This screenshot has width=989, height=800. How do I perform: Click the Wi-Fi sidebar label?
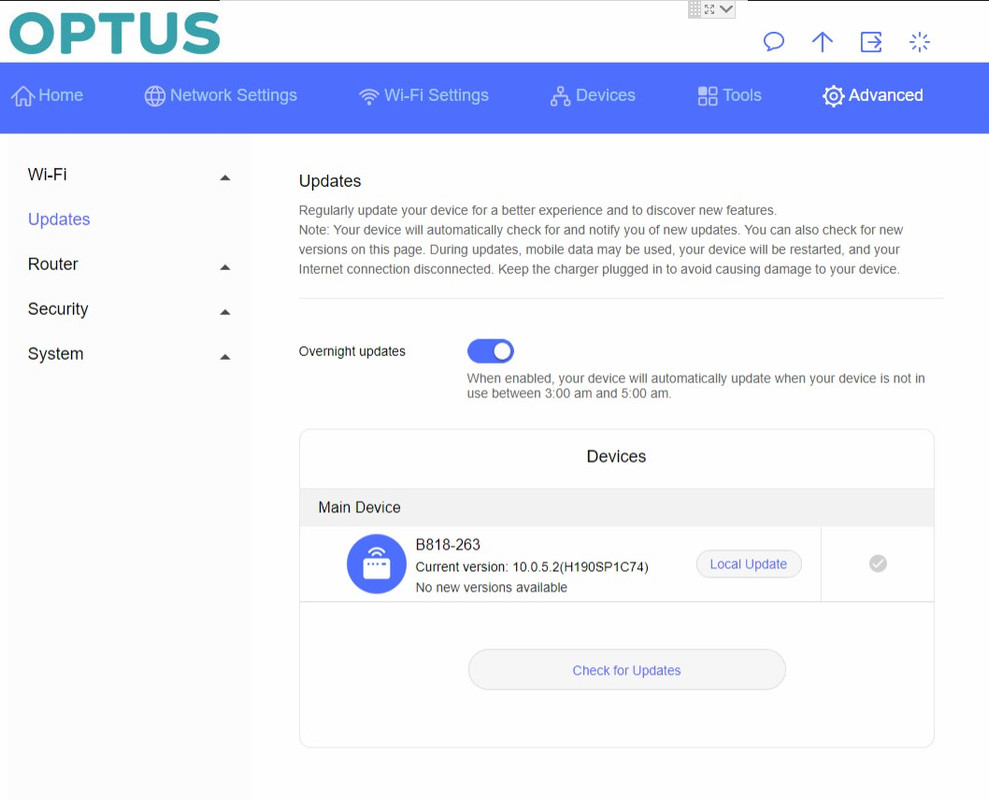(x=47, y=174)
